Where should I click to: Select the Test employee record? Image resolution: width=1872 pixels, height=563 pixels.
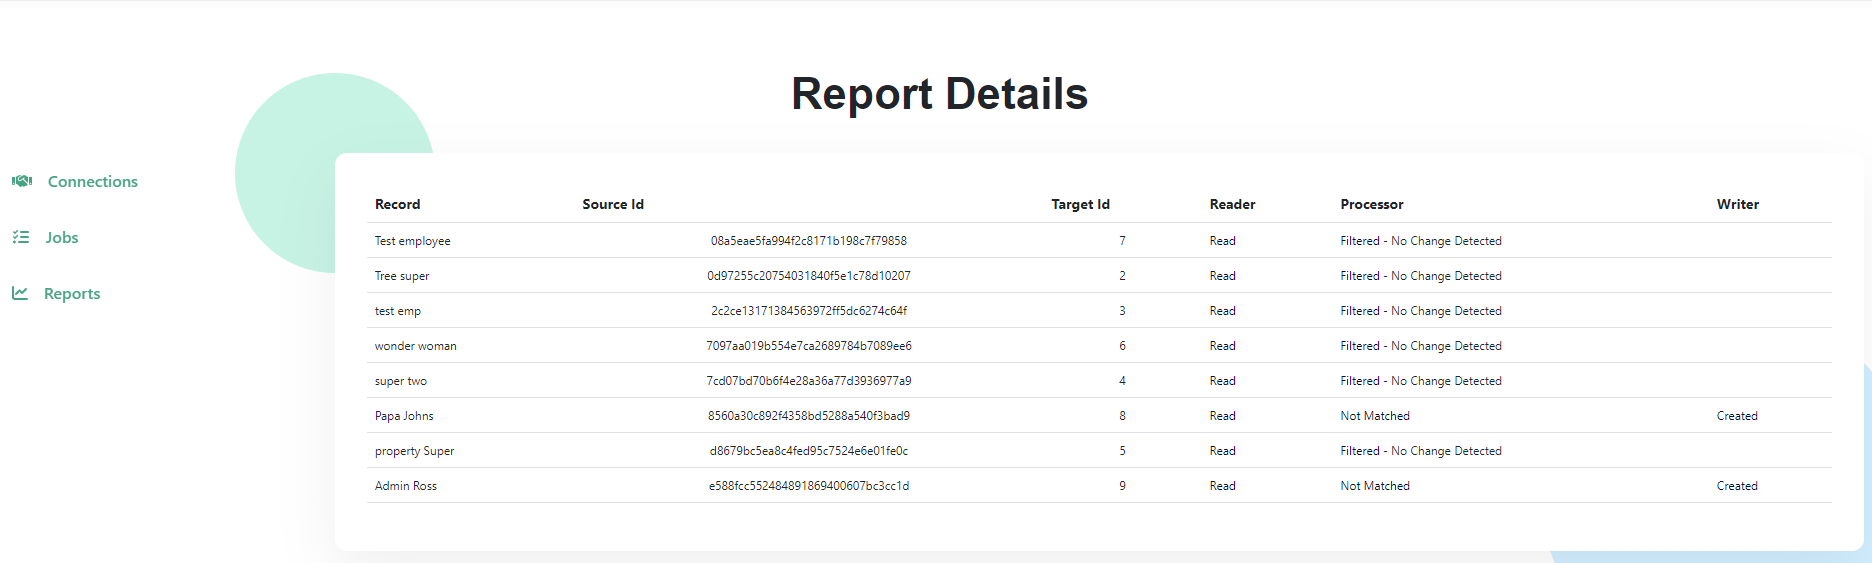(413, 241)
